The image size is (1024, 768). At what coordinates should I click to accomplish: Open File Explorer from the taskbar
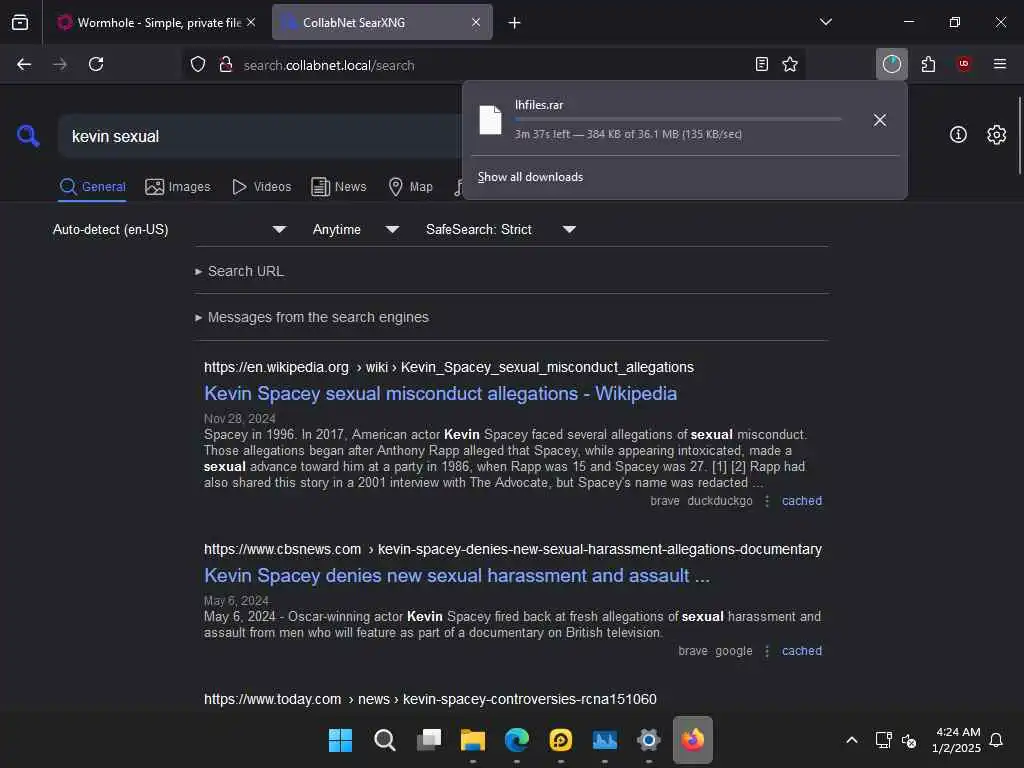pyautogui.click(x=473, y=740)
